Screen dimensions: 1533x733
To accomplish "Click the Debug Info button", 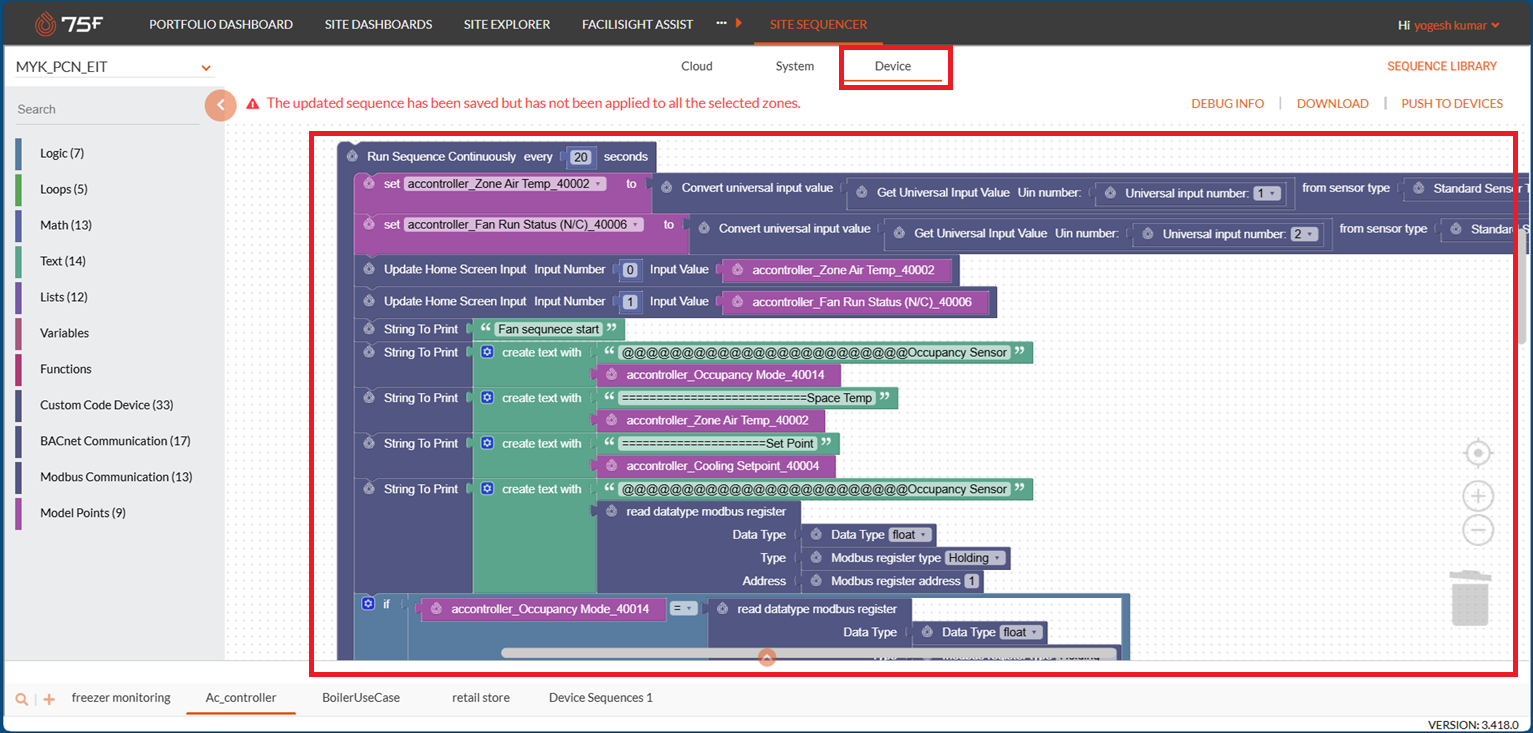I will pos(1228,104).
